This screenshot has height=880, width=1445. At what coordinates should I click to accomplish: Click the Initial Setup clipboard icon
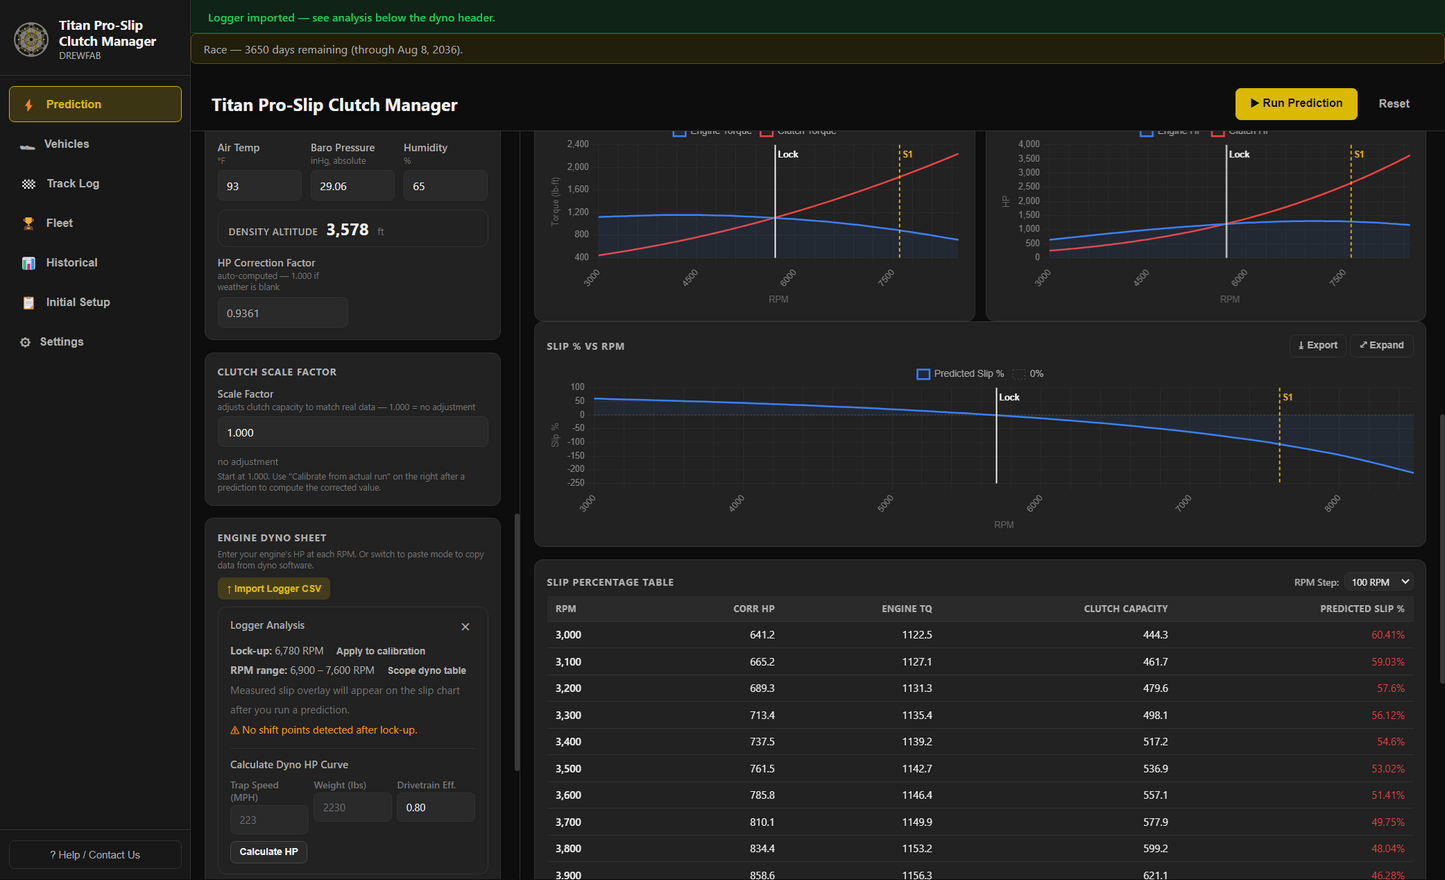[28, 303]
